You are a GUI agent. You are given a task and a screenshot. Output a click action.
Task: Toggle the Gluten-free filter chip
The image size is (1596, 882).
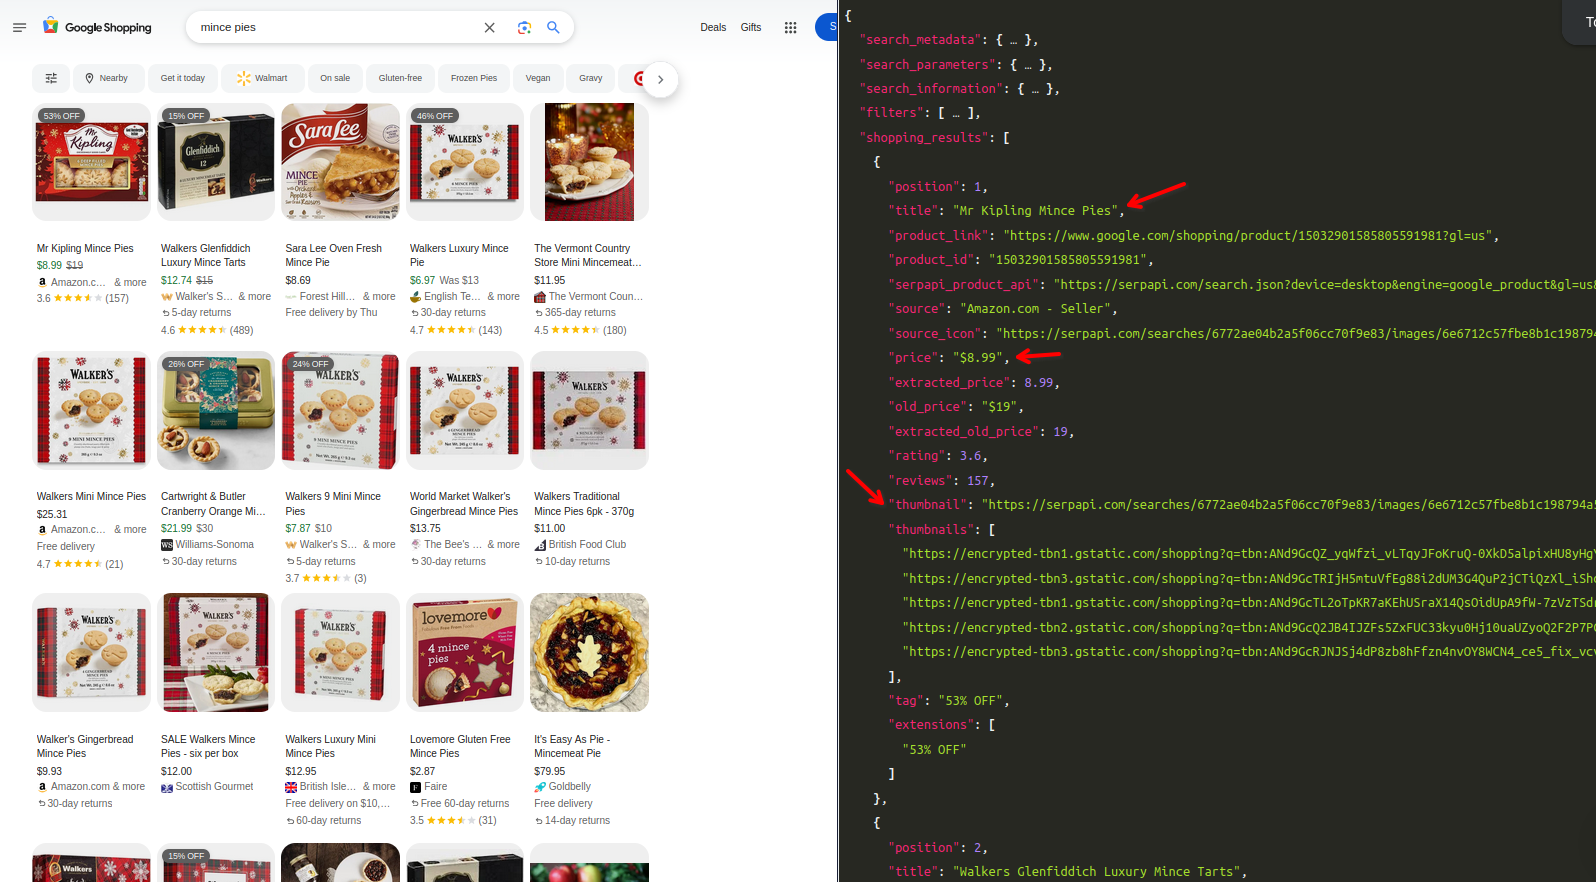[x=400, y=78]
